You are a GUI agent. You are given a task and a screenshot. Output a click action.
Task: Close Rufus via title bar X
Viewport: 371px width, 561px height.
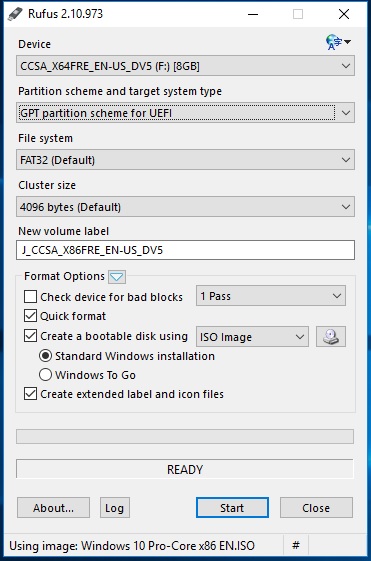(344, 14)
